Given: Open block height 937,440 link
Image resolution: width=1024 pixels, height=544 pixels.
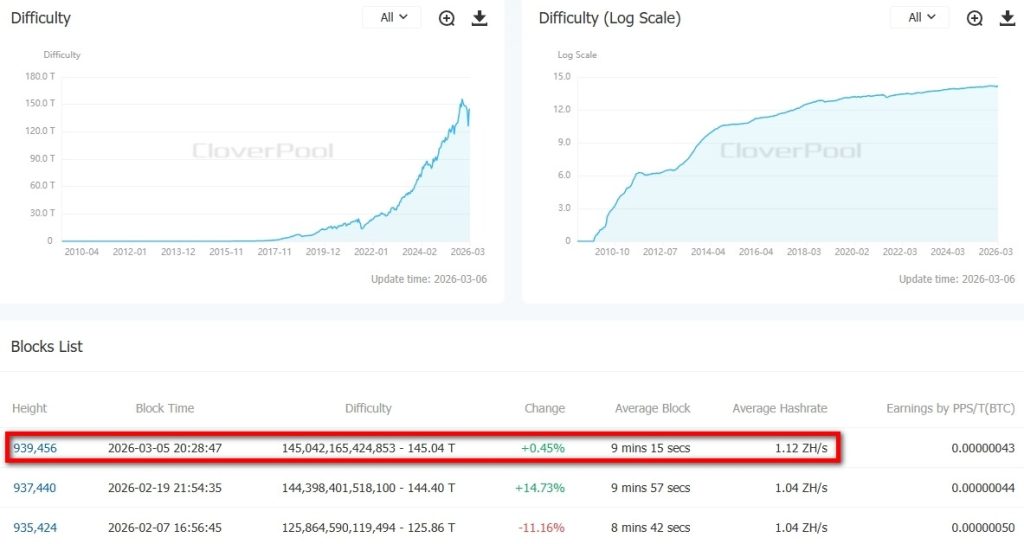Looking at the screenshot, I should [x=35, y=488].
